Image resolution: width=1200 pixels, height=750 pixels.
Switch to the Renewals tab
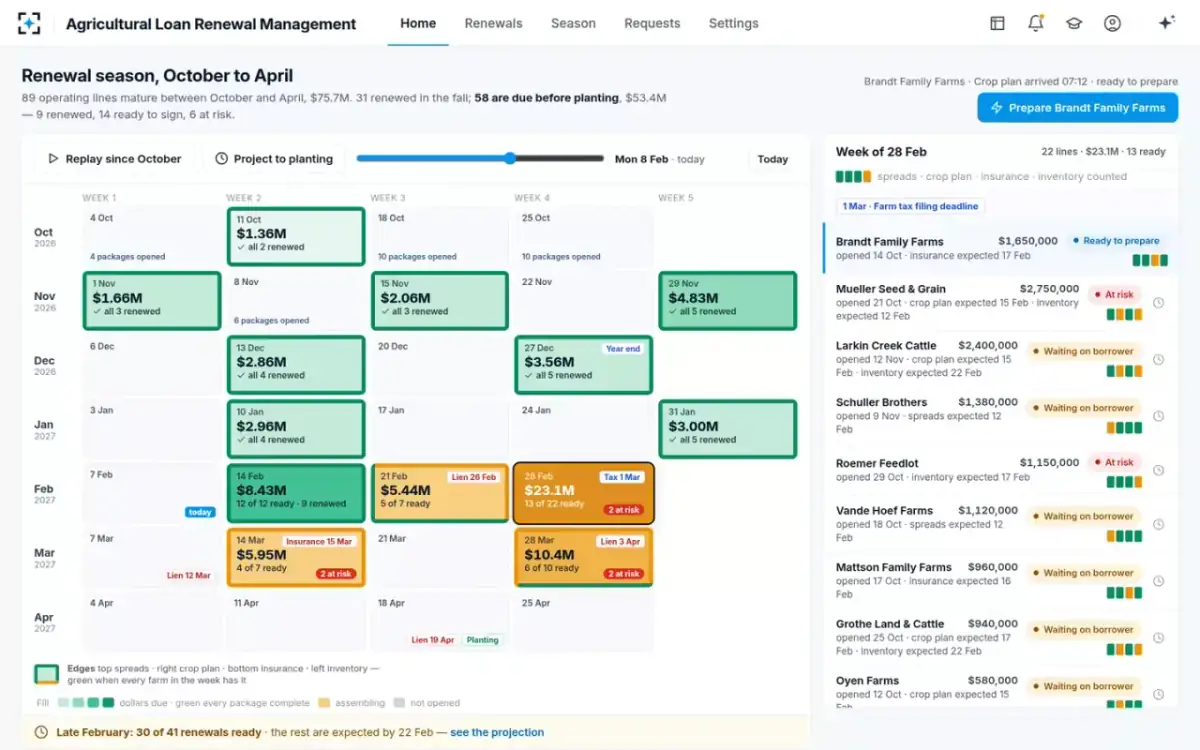pos(493,23)
